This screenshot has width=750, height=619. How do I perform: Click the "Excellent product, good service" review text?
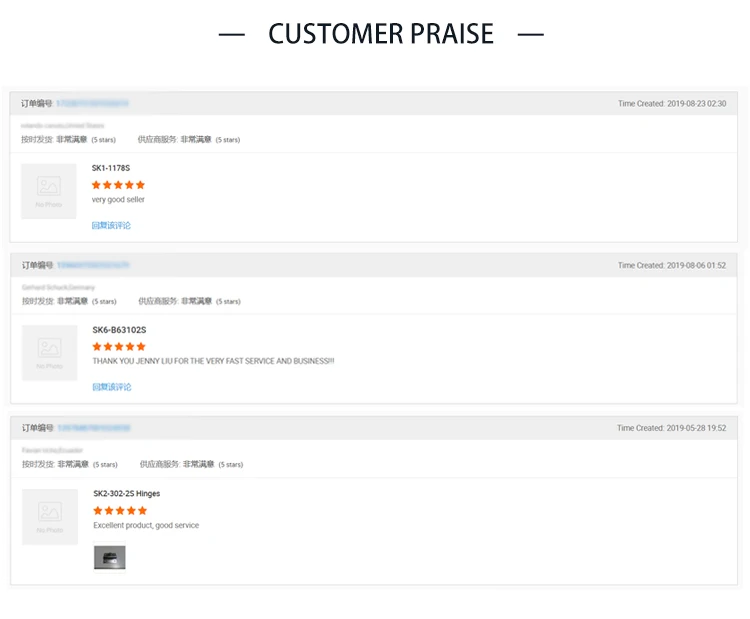(x=146, y=526)
